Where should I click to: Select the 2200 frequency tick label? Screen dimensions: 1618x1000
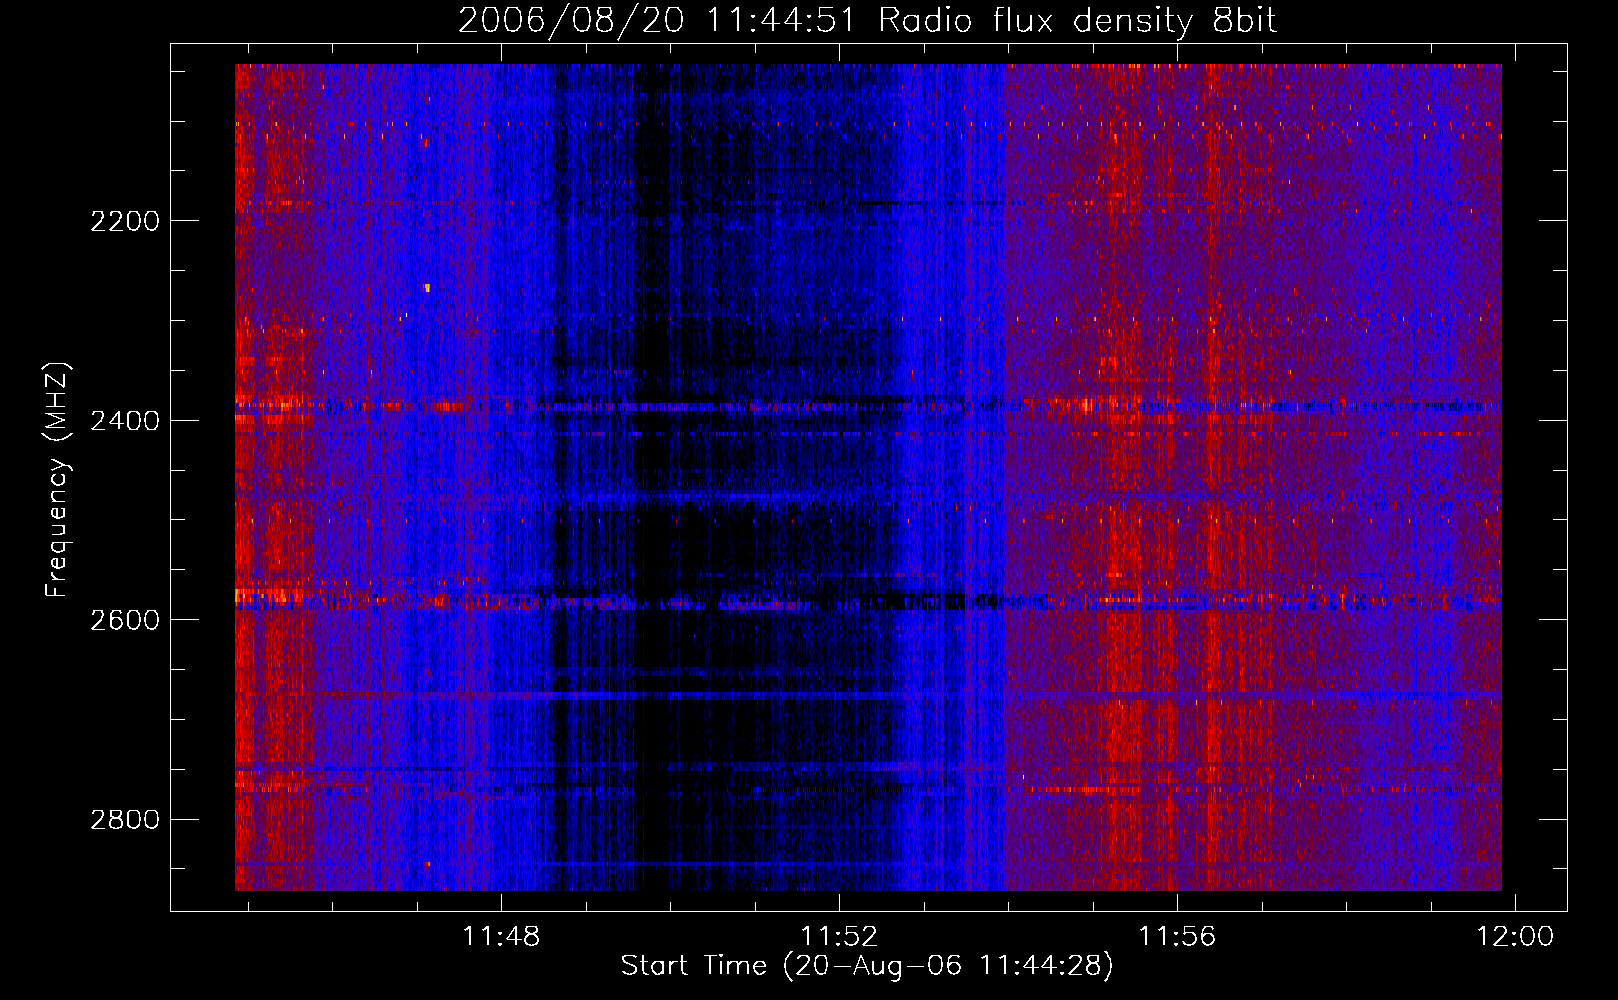click(125, 221)
